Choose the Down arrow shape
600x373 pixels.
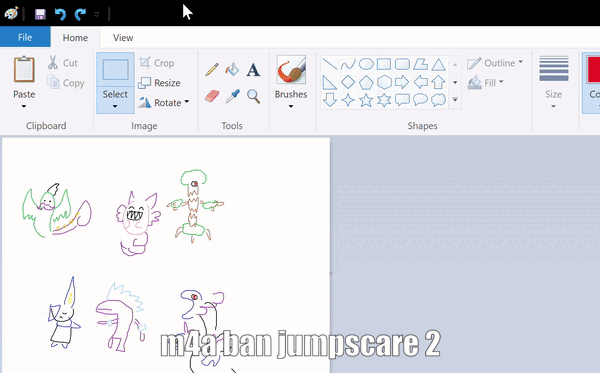click(x=329, y=100)
